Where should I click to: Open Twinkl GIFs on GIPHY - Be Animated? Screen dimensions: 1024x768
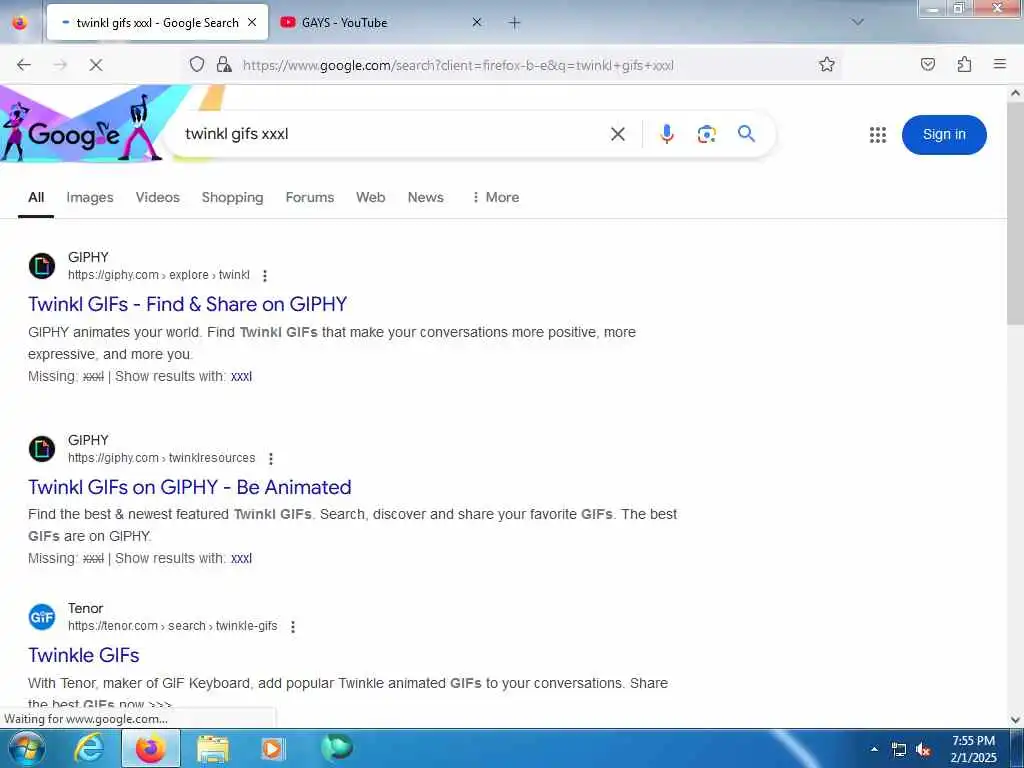189,487
